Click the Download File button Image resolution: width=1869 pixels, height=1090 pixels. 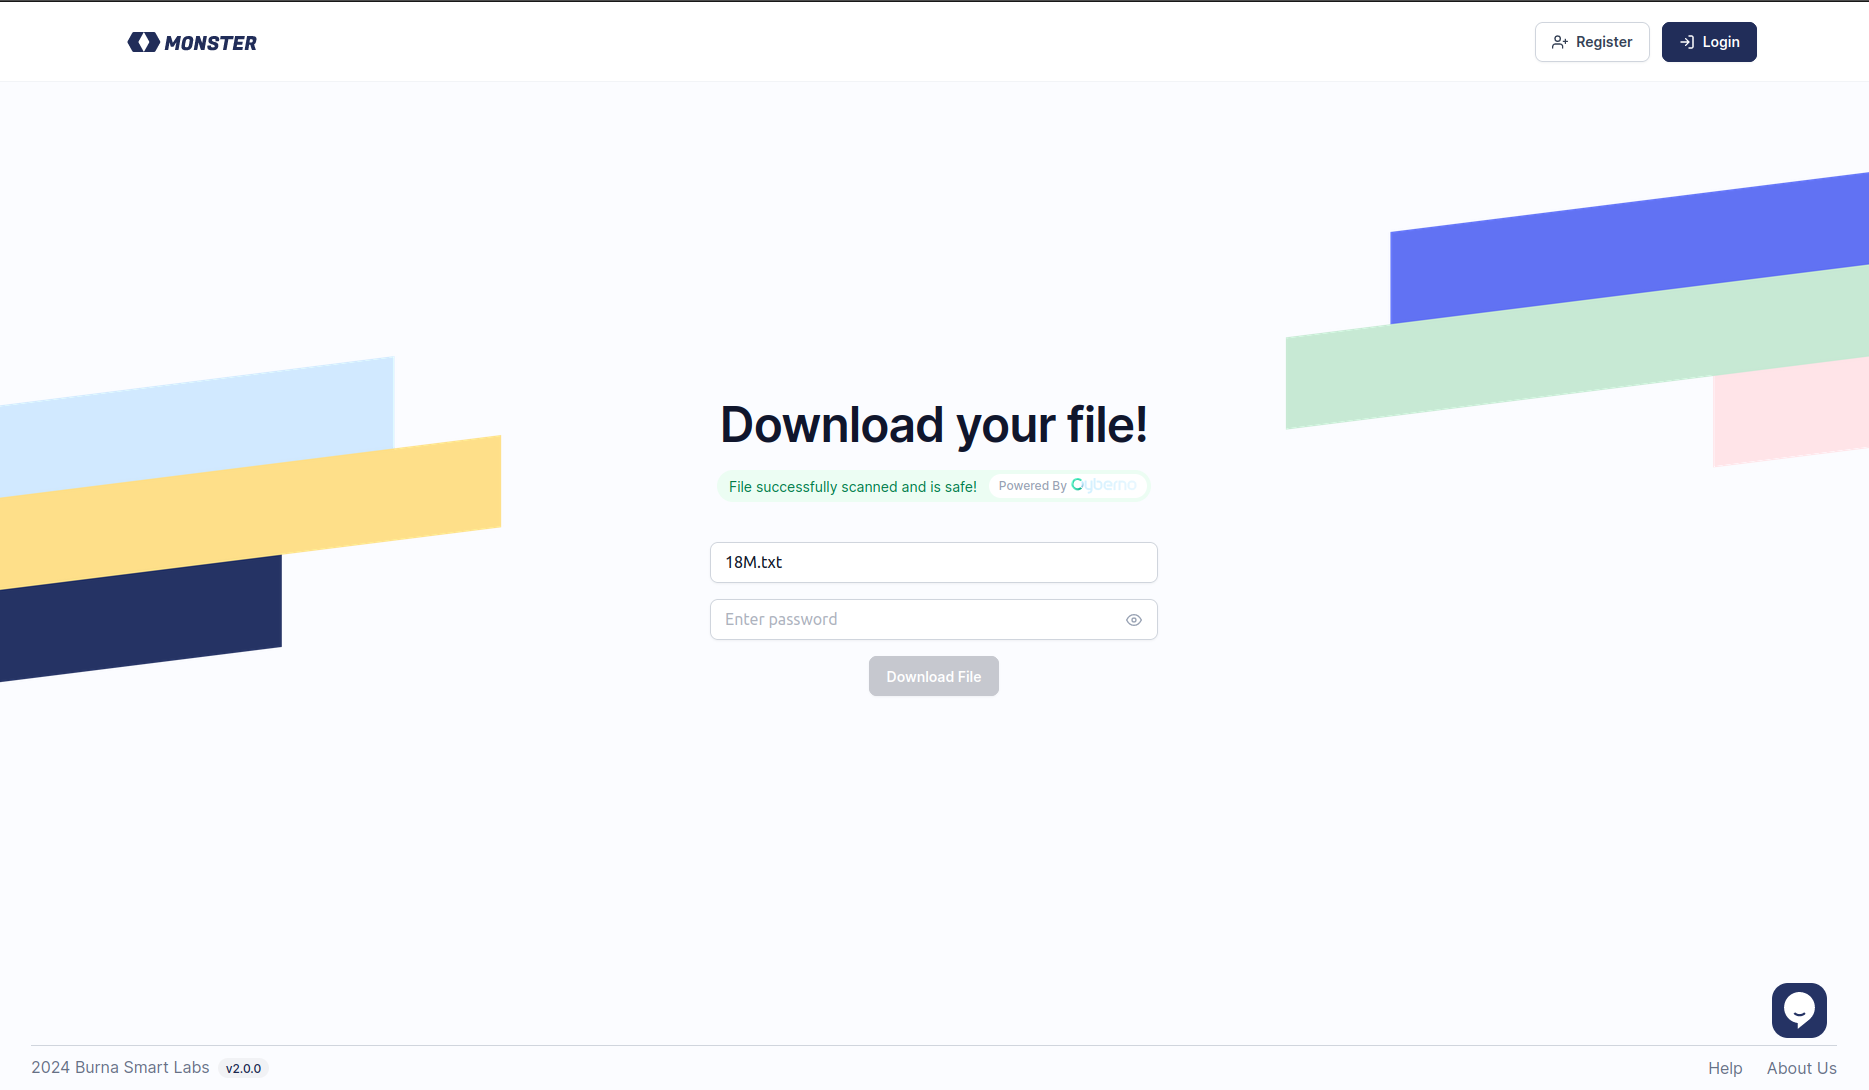[x=933, y=676]
